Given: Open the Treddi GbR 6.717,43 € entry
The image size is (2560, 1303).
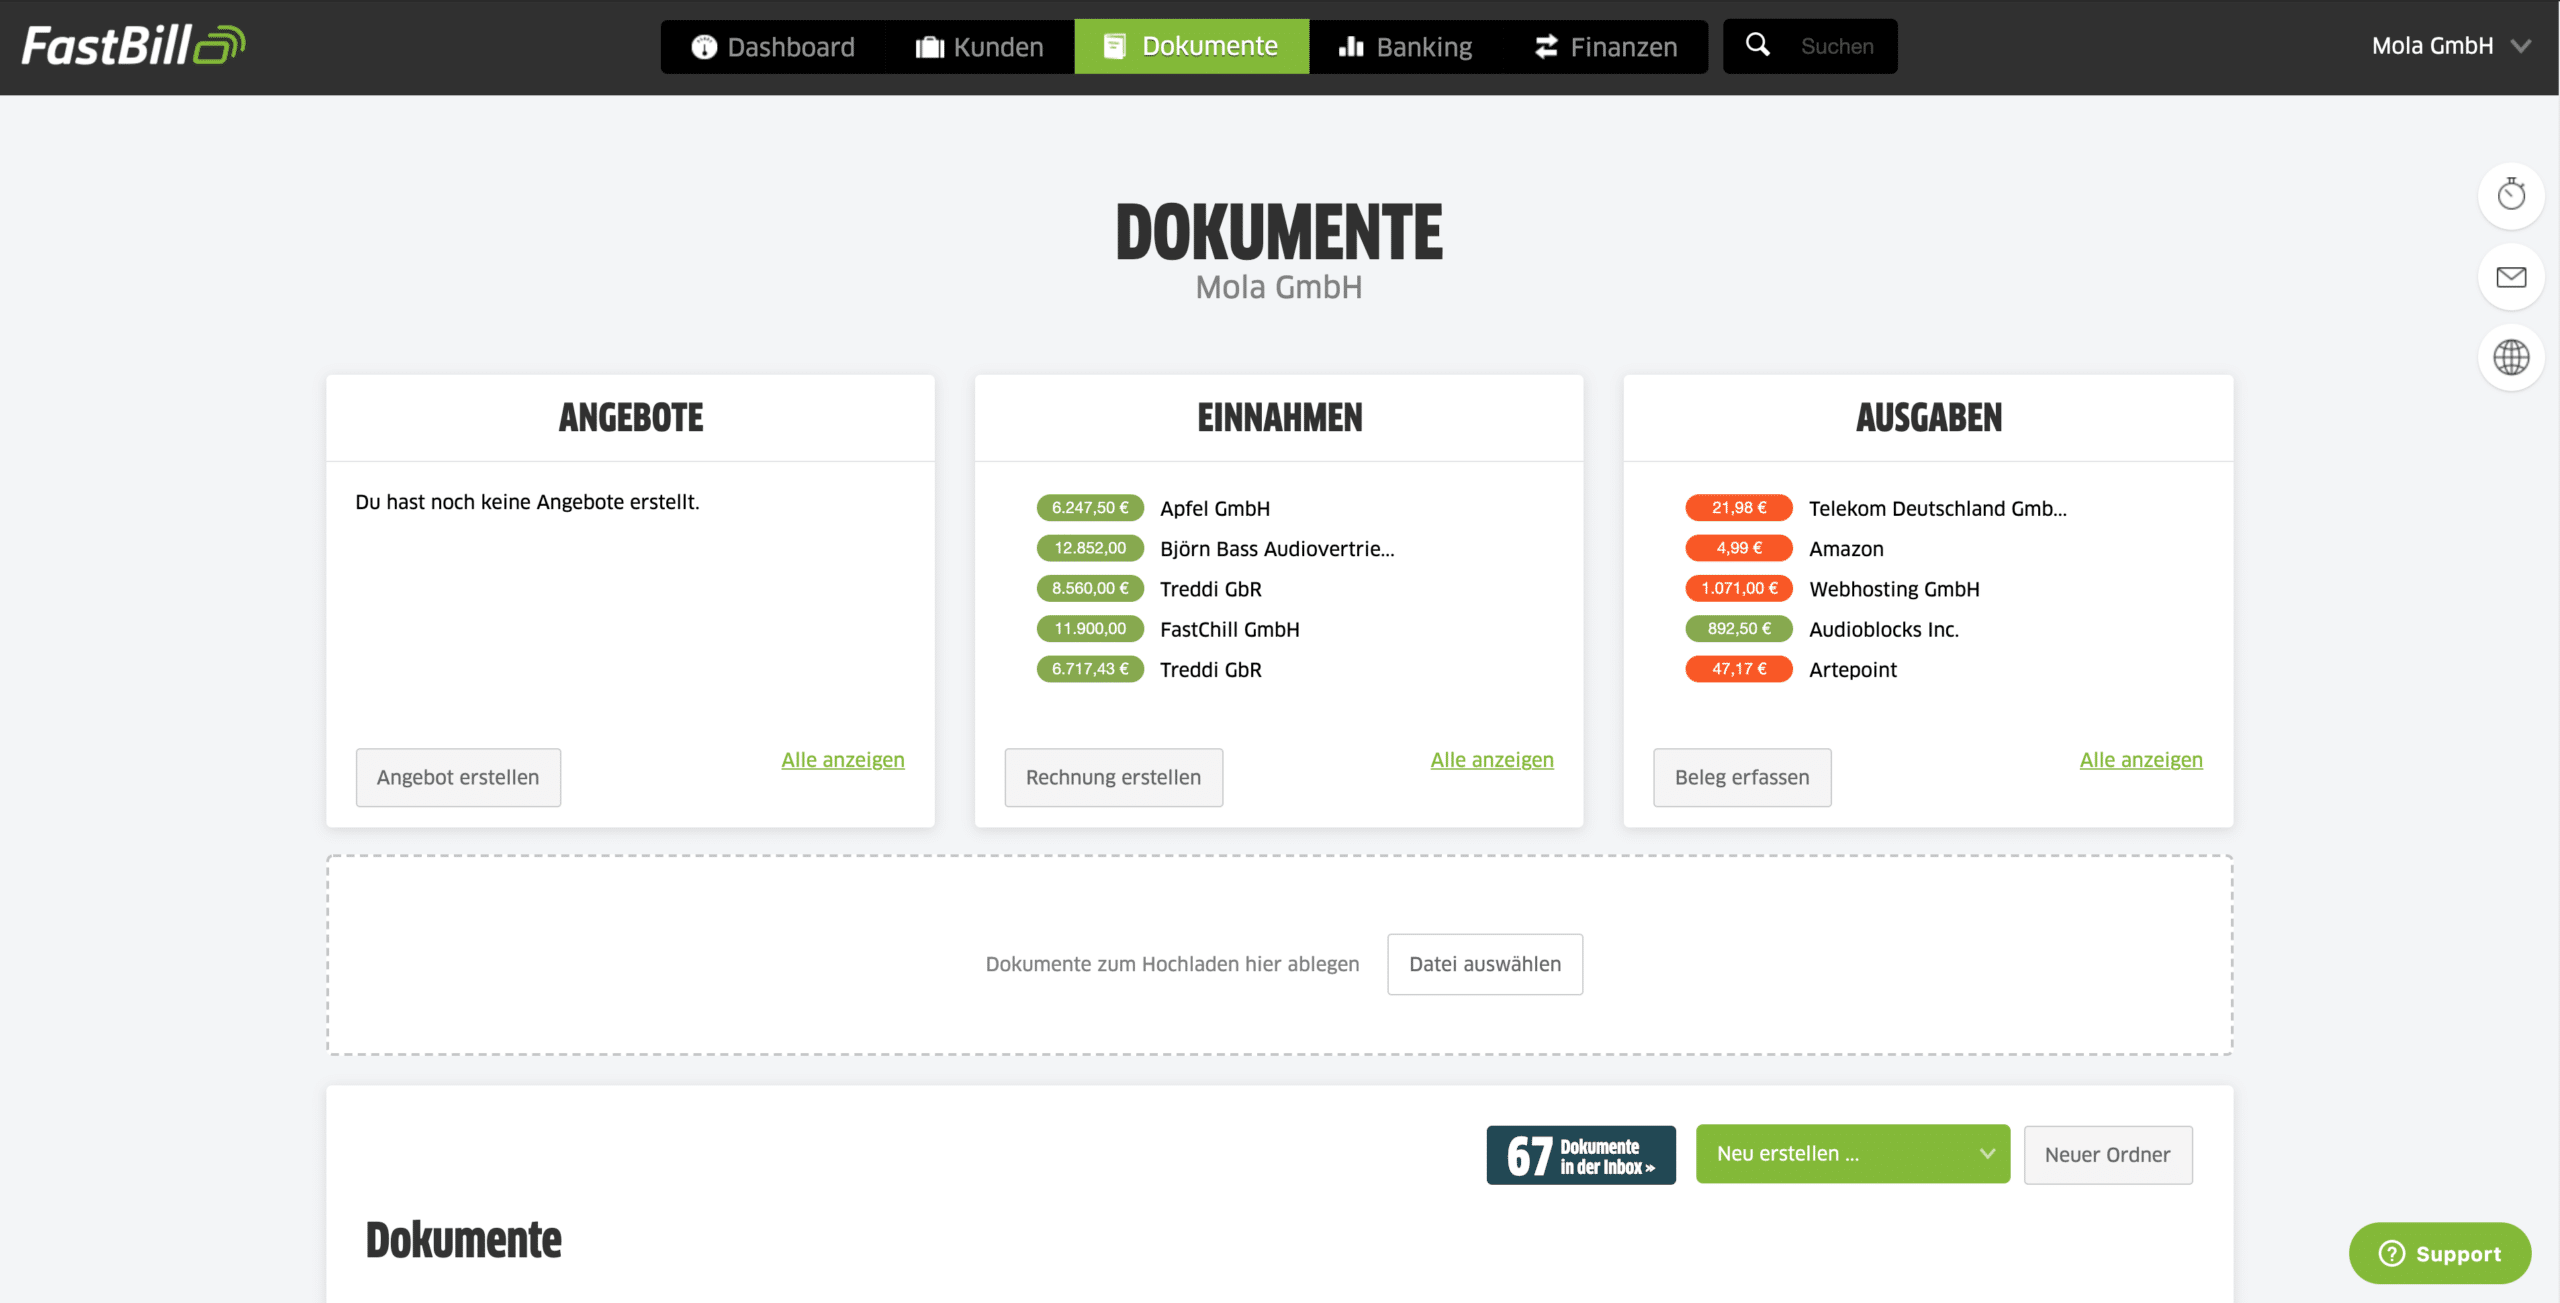Looking at the screenshot, I should pos(1211,670).
